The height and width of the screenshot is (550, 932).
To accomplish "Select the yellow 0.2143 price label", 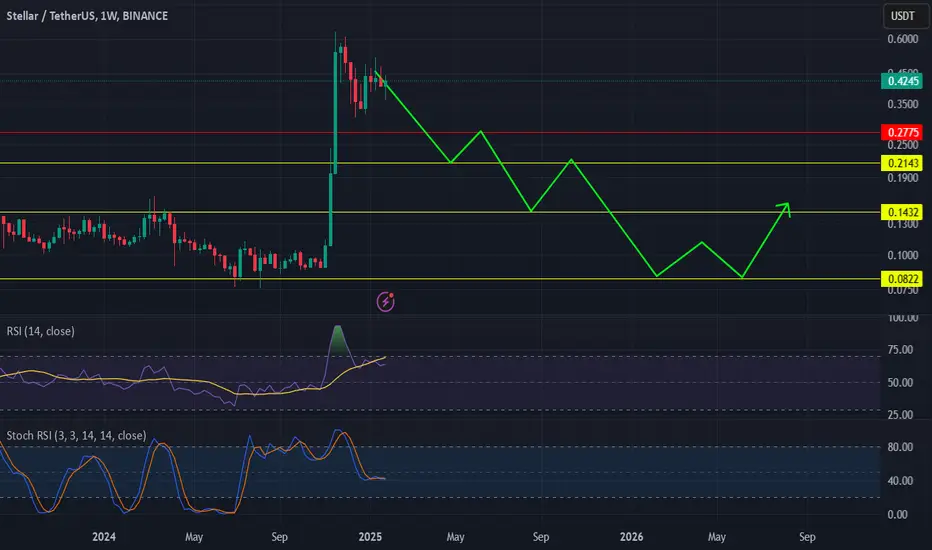I will 902,163.
